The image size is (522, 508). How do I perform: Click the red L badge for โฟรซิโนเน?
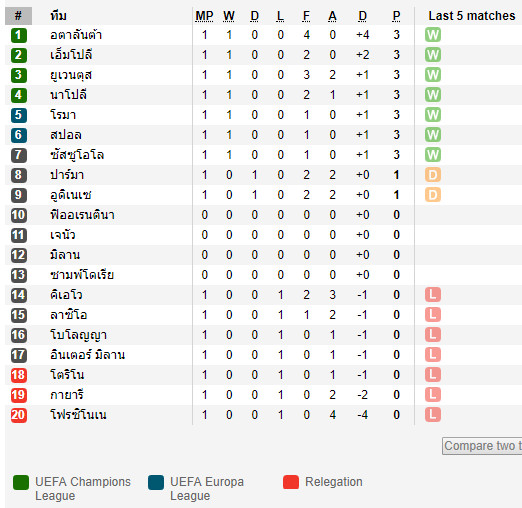click(x=433, y=415)
